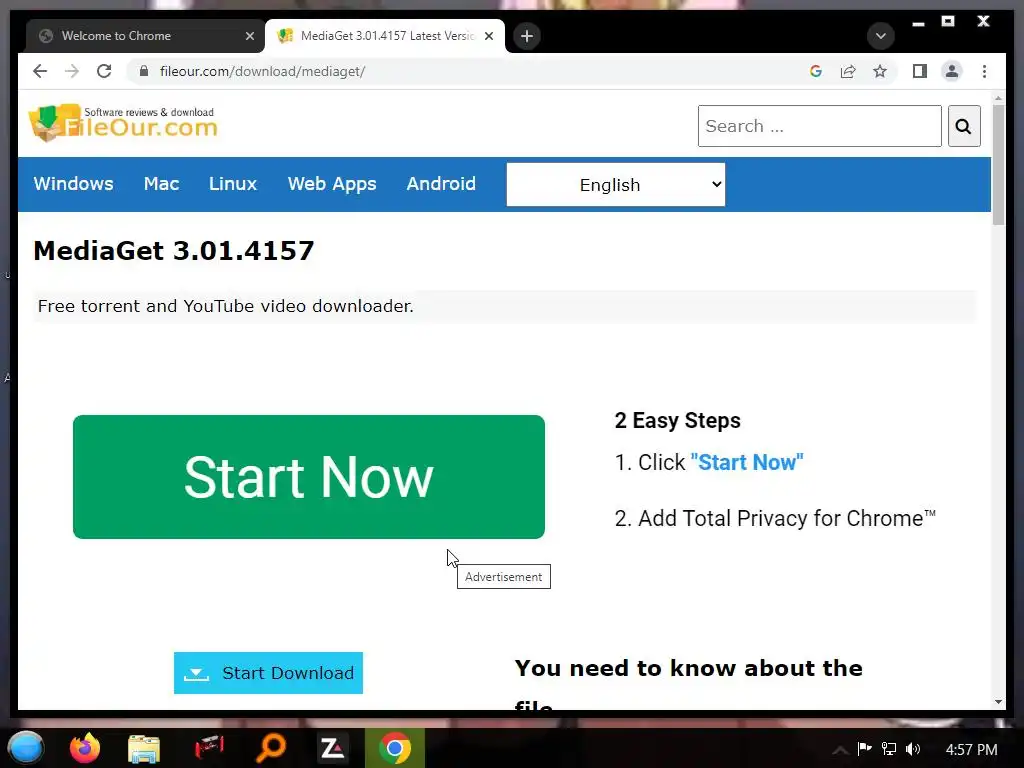Open the Google icon in address bar
The height and width of the screenshot is (768, 1024).
(x=816, y=71)
